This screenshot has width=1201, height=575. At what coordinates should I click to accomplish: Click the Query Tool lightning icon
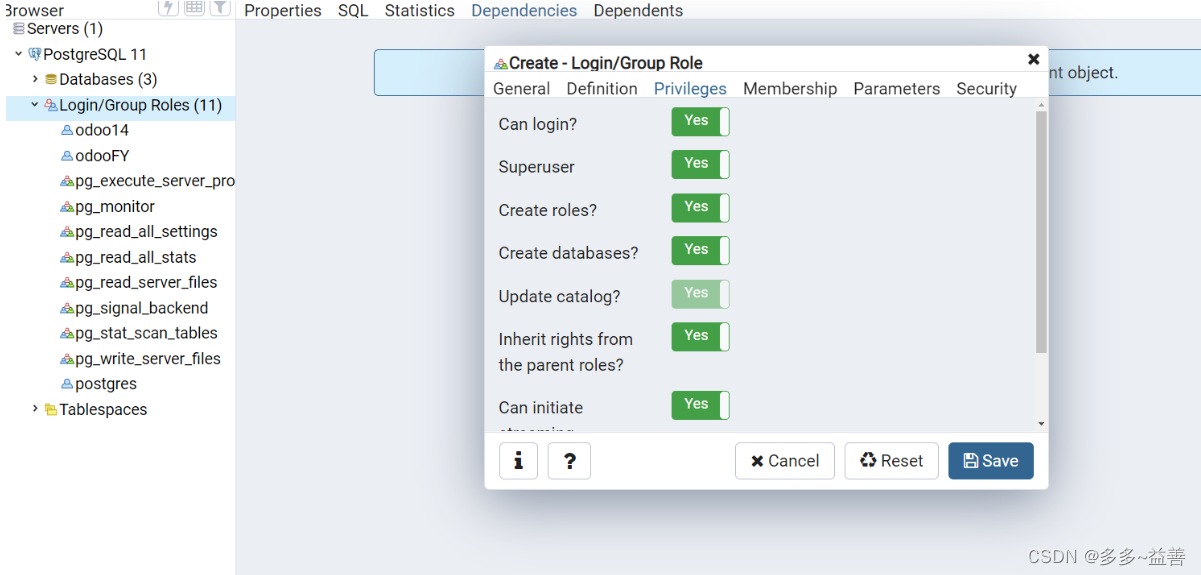coord(168,8)
